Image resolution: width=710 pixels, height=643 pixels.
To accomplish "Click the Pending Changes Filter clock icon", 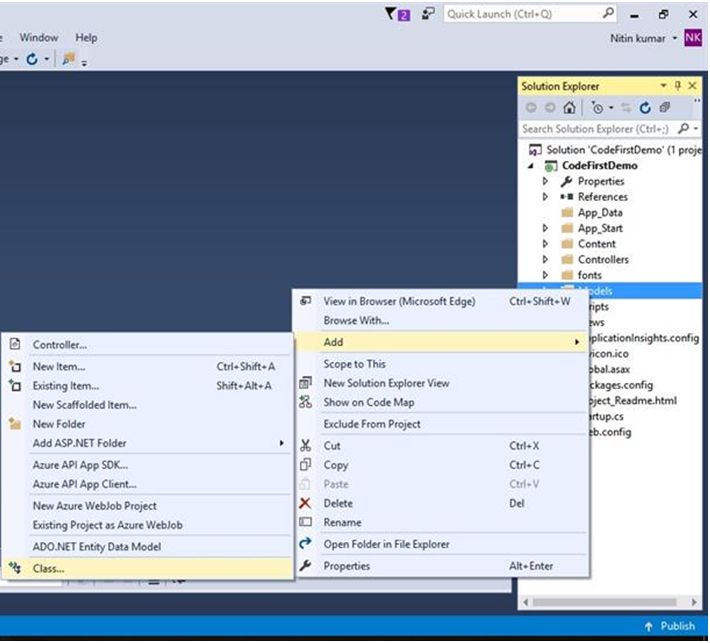I will point(597,108).
